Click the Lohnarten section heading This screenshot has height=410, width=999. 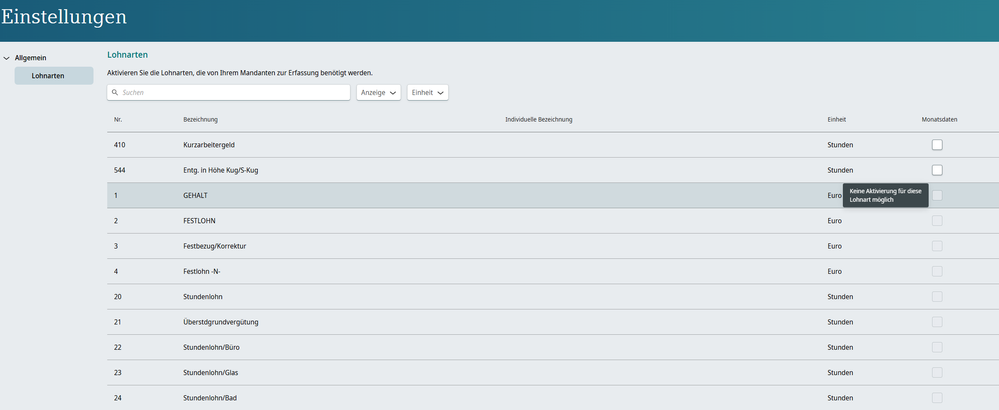tap(128, 55)
